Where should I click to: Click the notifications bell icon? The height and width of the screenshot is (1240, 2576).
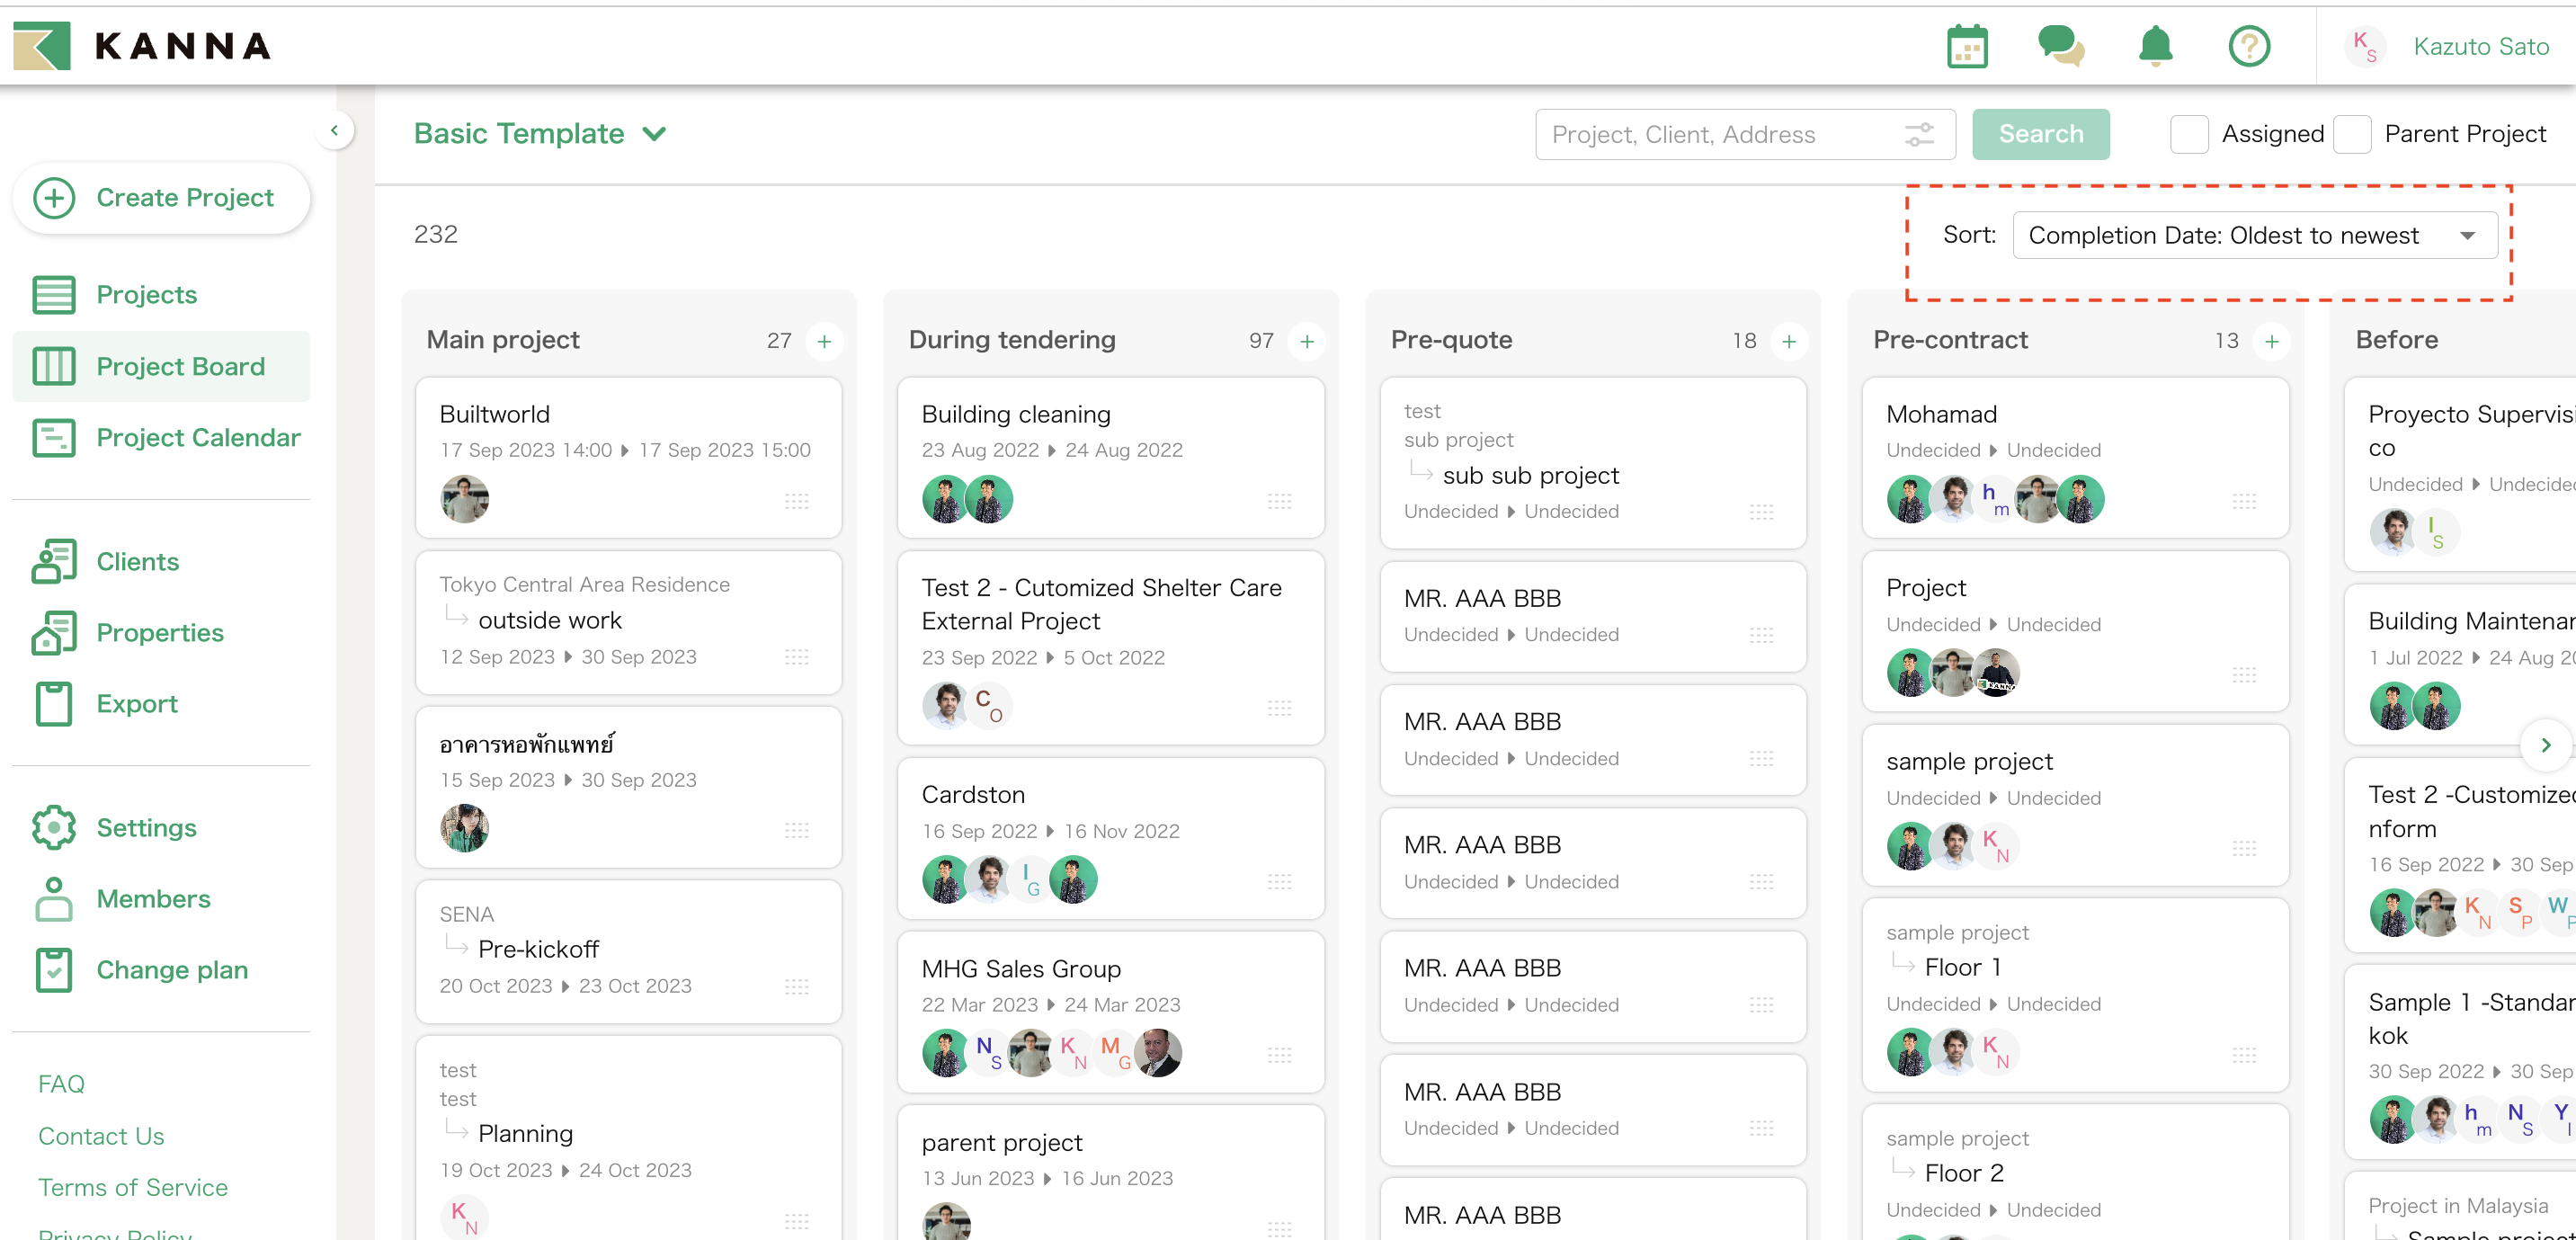coord(2155,46)
